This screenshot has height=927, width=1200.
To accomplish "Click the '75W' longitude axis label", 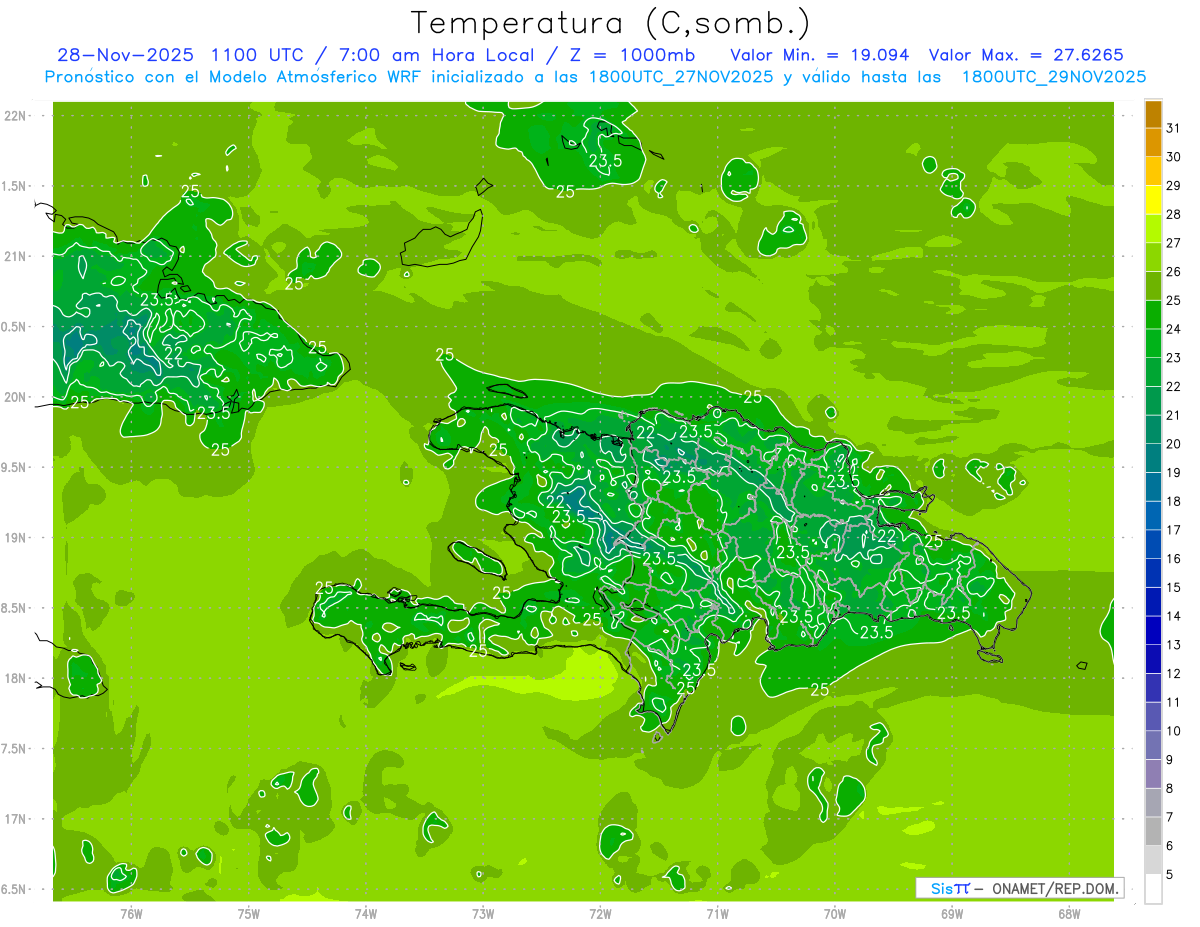I will pos(249,914).
